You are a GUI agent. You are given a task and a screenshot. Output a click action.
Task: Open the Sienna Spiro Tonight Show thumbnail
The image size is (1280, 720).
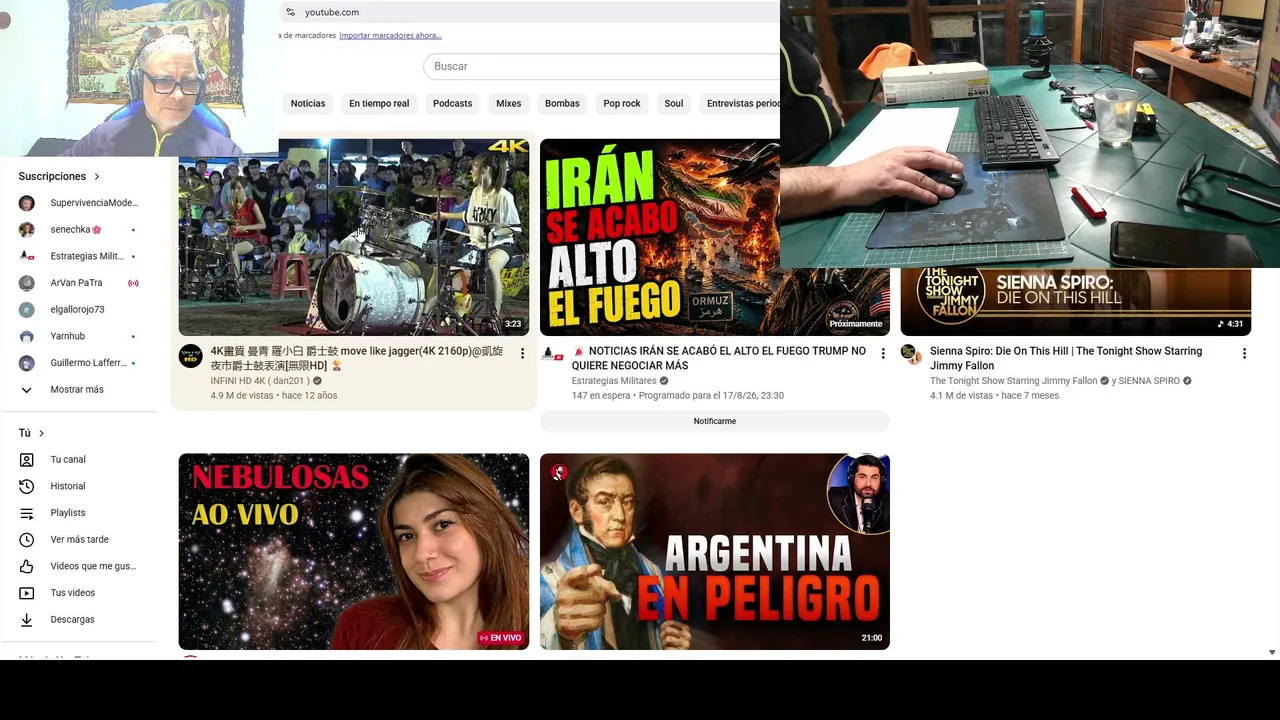tap(1076, 302)
